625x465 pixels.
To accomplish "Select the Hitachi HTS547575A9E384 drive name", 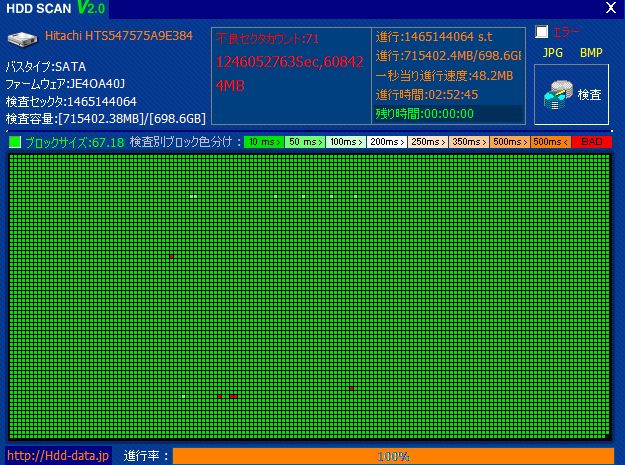I will 119,36.
